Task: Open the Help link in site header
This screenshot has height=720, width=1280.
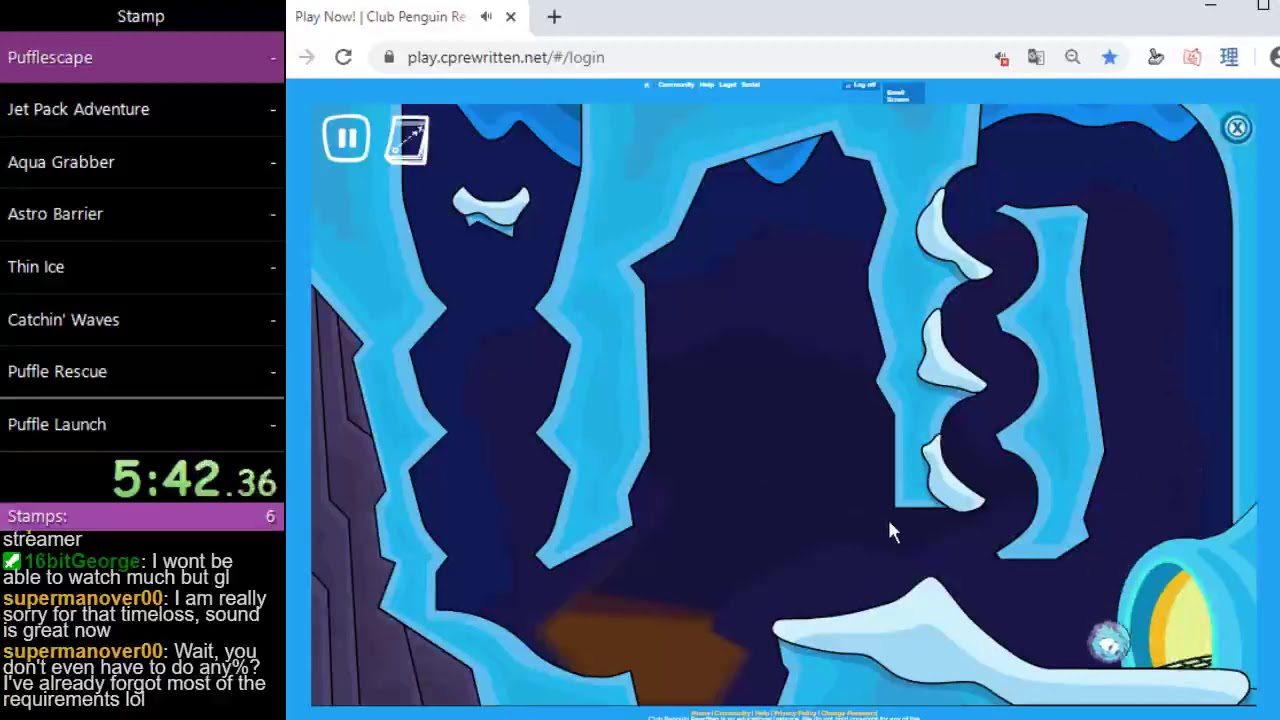Action: 706,85
